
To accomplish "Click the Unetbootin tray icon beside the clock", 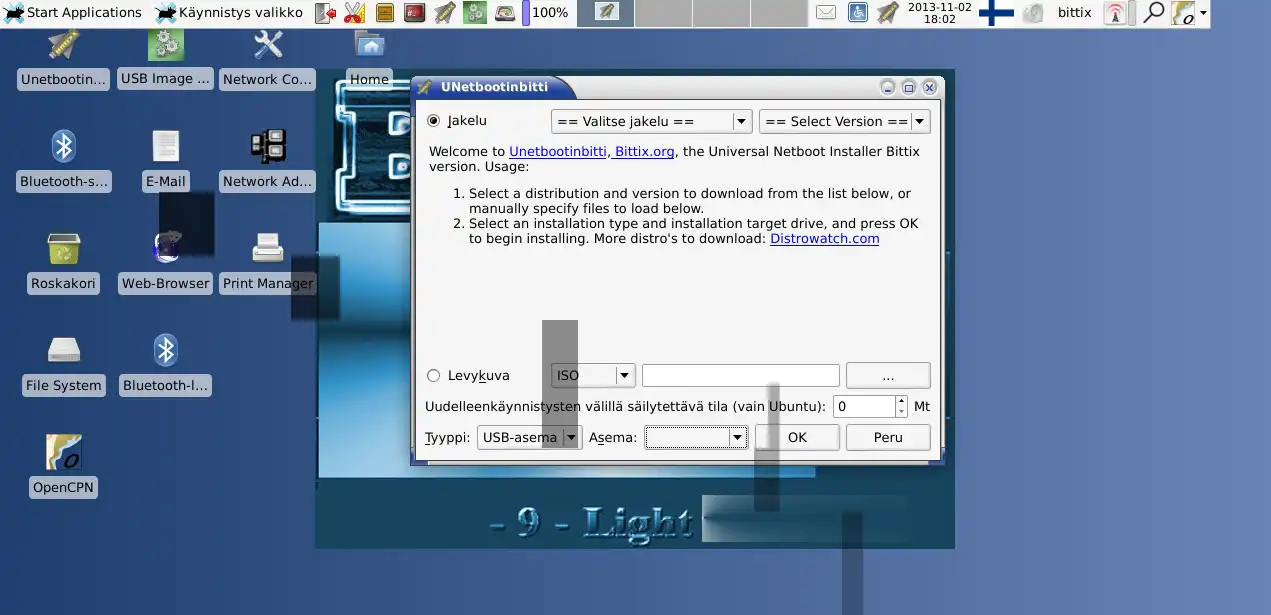I will [x=887, y=13].
